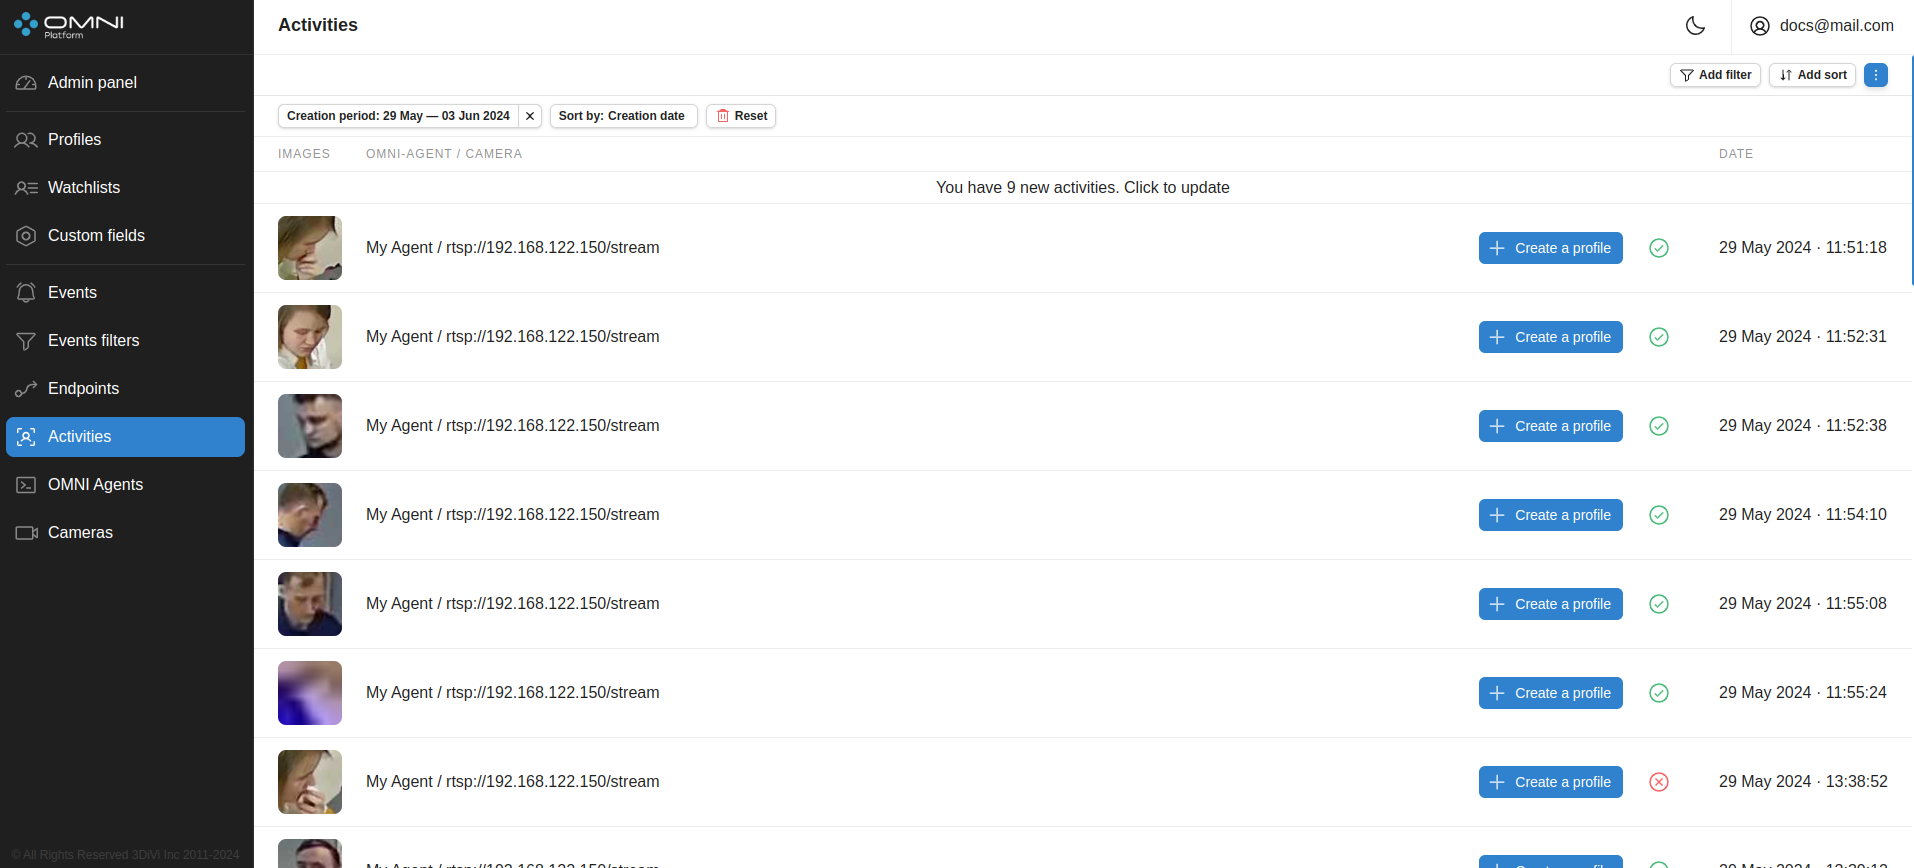
Task: Click green check status for 11:52:31 row
Action: pos(1659,337)
